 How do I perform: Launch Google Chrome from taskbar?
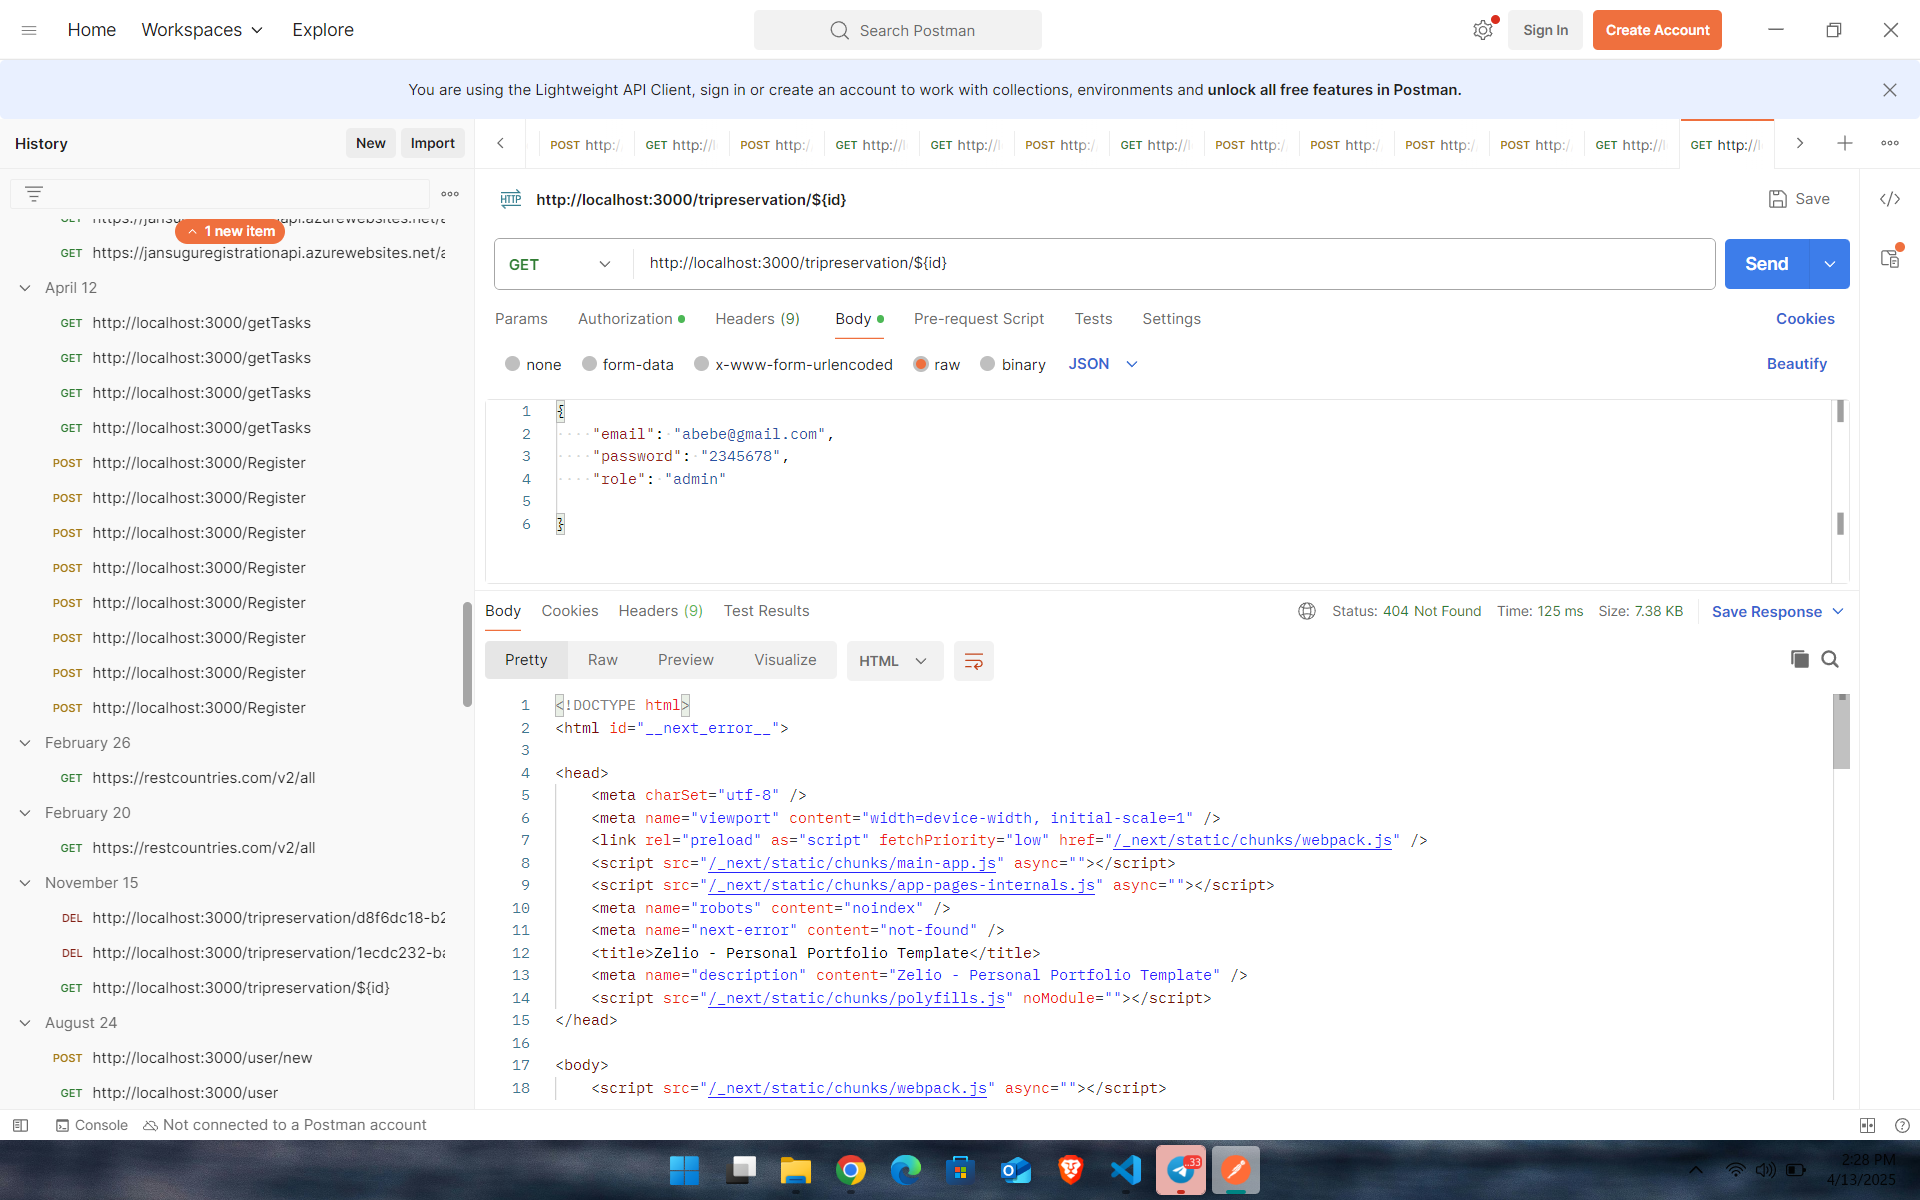click(851, 1170)
